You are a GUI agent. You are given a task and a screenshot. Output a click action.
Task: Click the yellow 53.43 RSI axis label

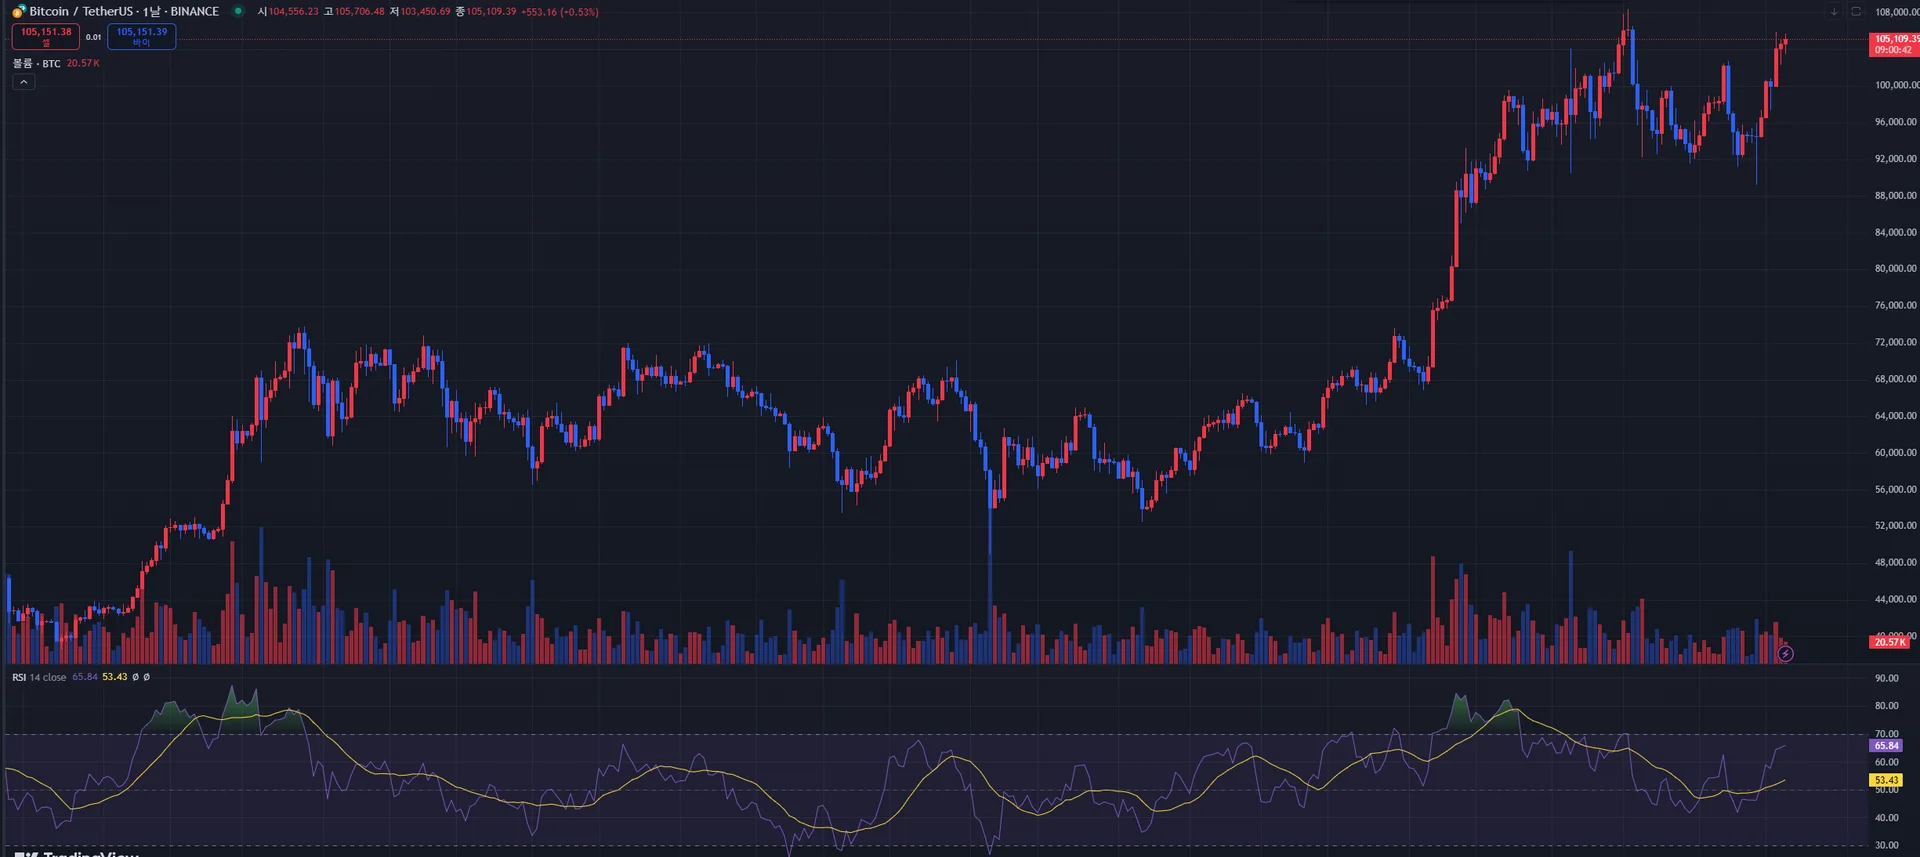coord(1886,780)
